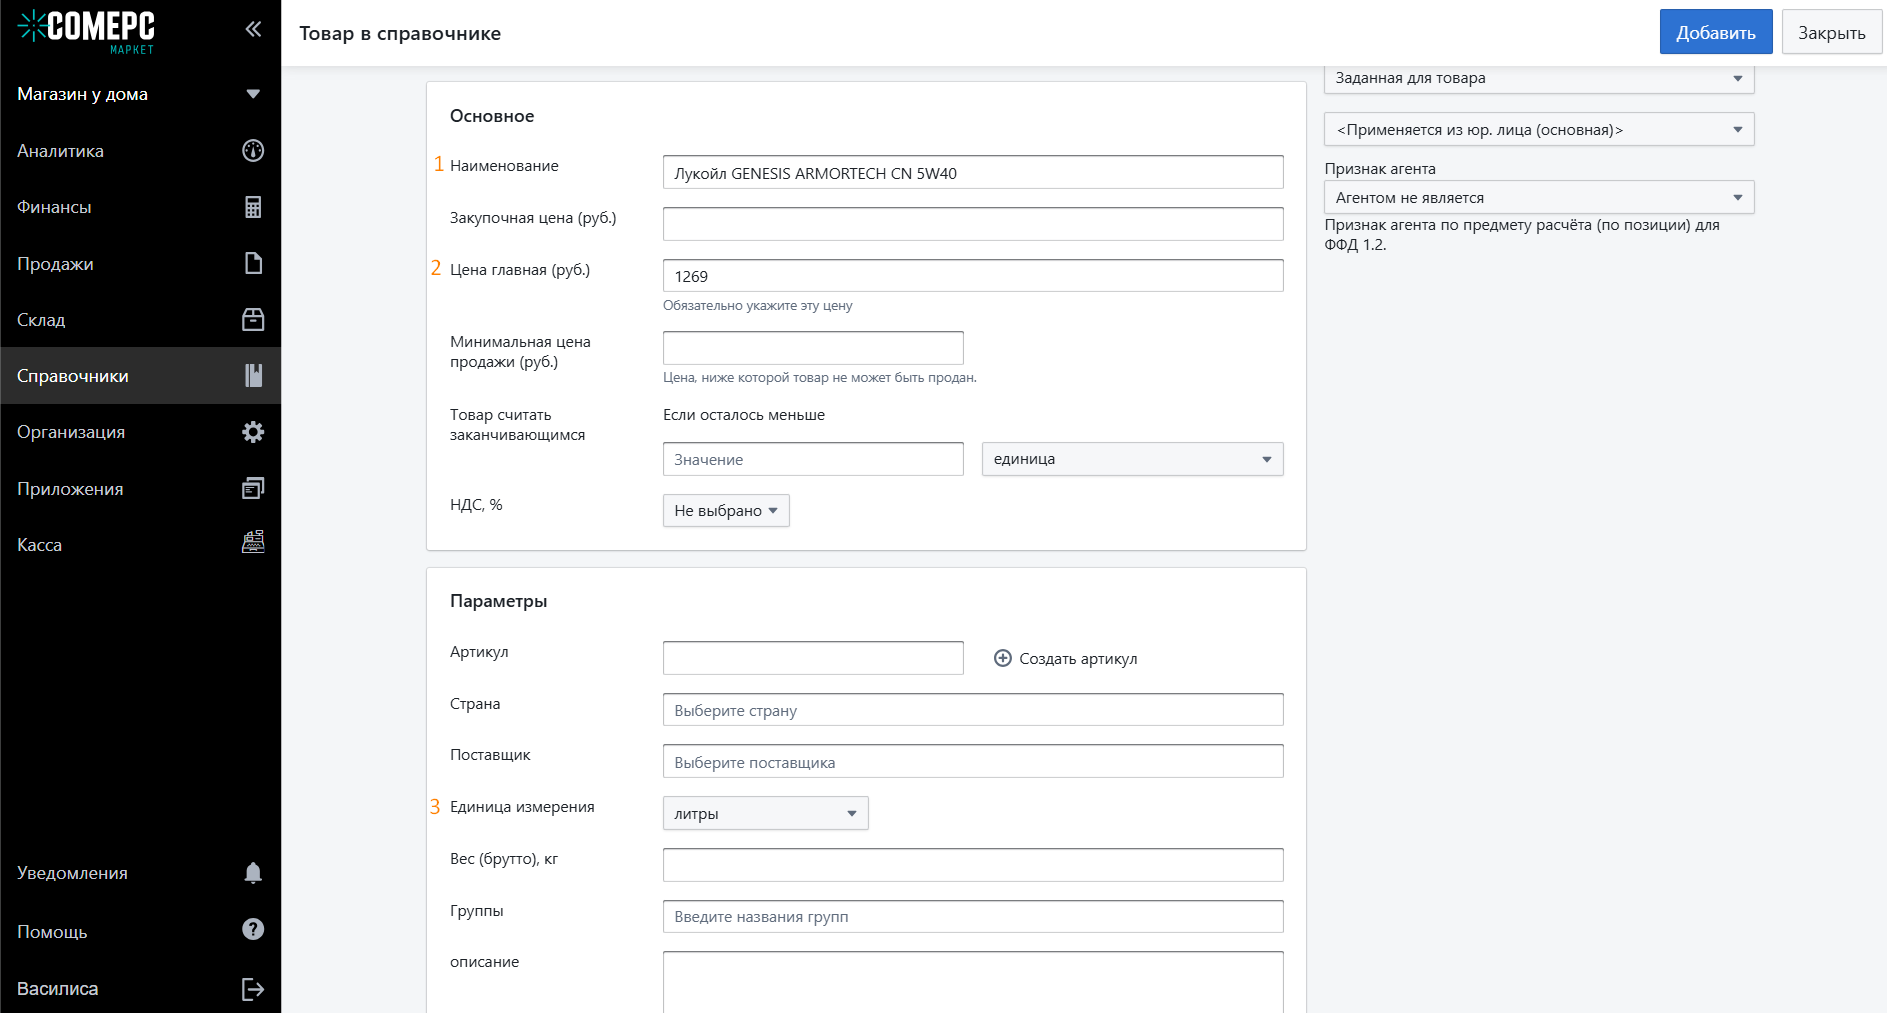Click the Организация gear icon
This screenshot has height=1013, width=1887.
click(x=253, y=432)
